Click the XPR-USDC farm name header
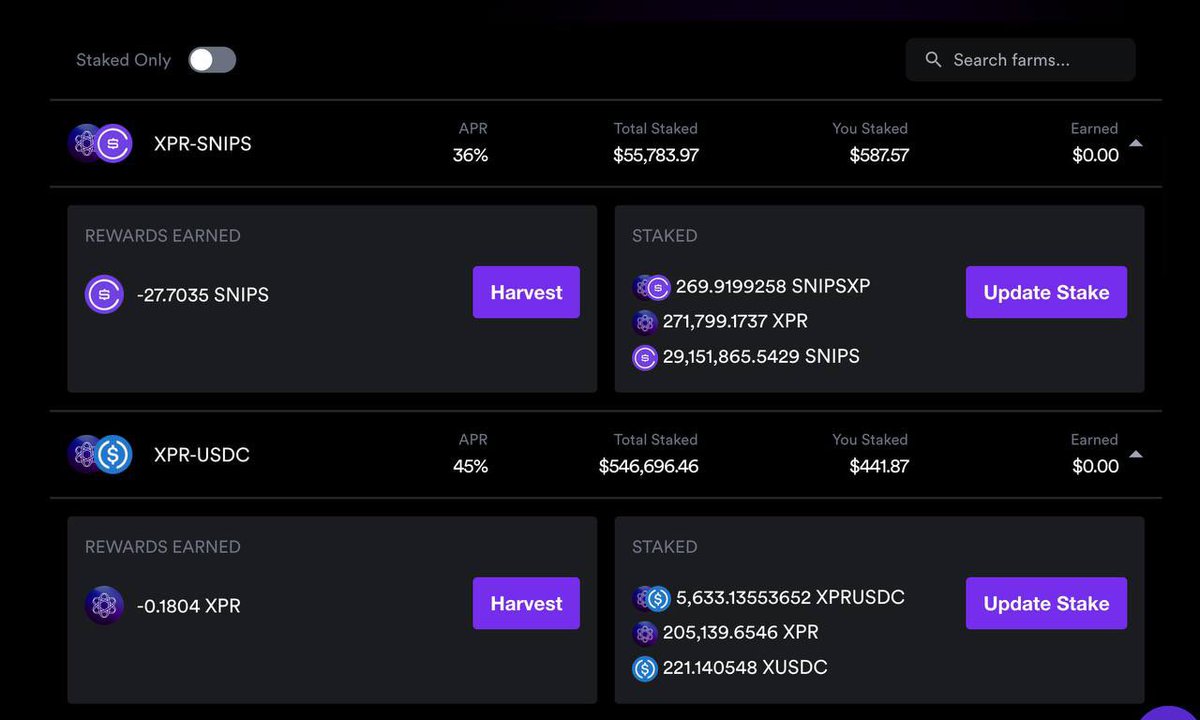Viewport: 1200px width, 720px height. (202, 455)
